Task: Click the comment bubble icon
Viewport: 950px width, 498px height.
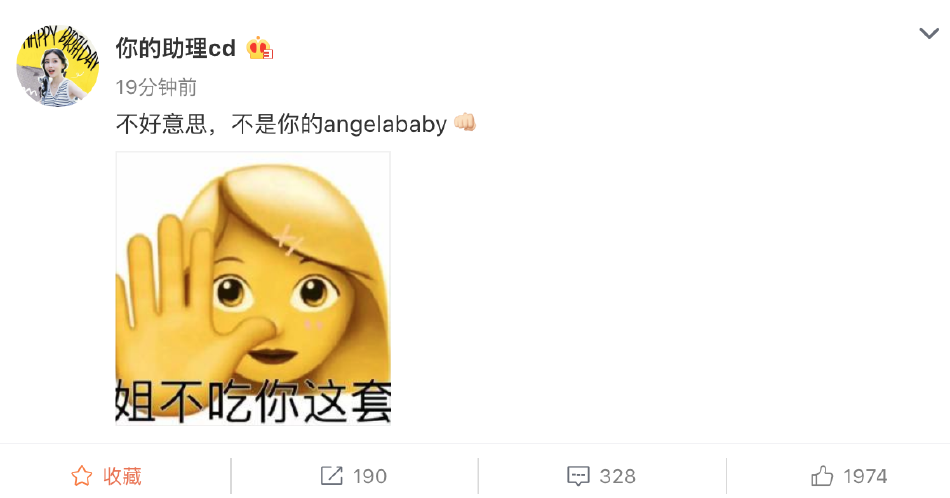Action: (578, 476)
